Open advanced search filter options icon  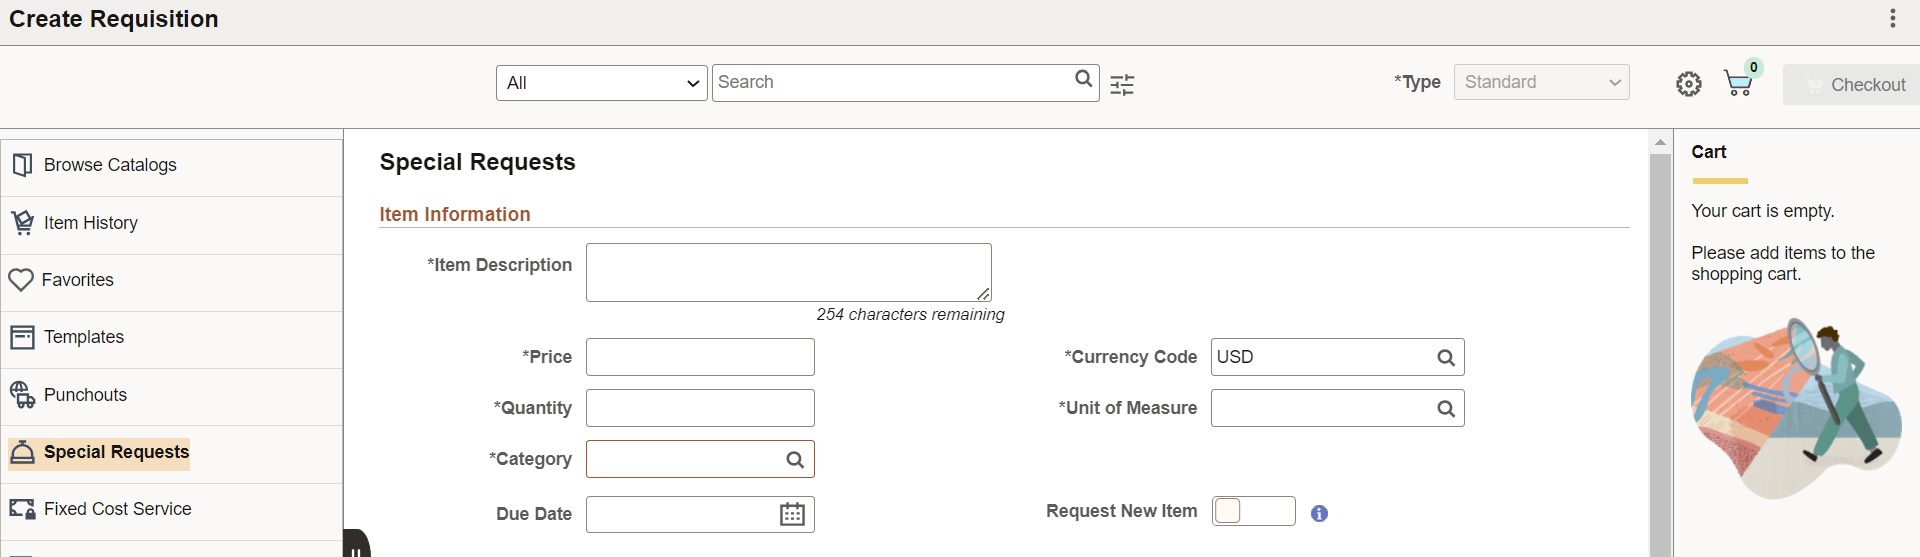(1122, 85)
